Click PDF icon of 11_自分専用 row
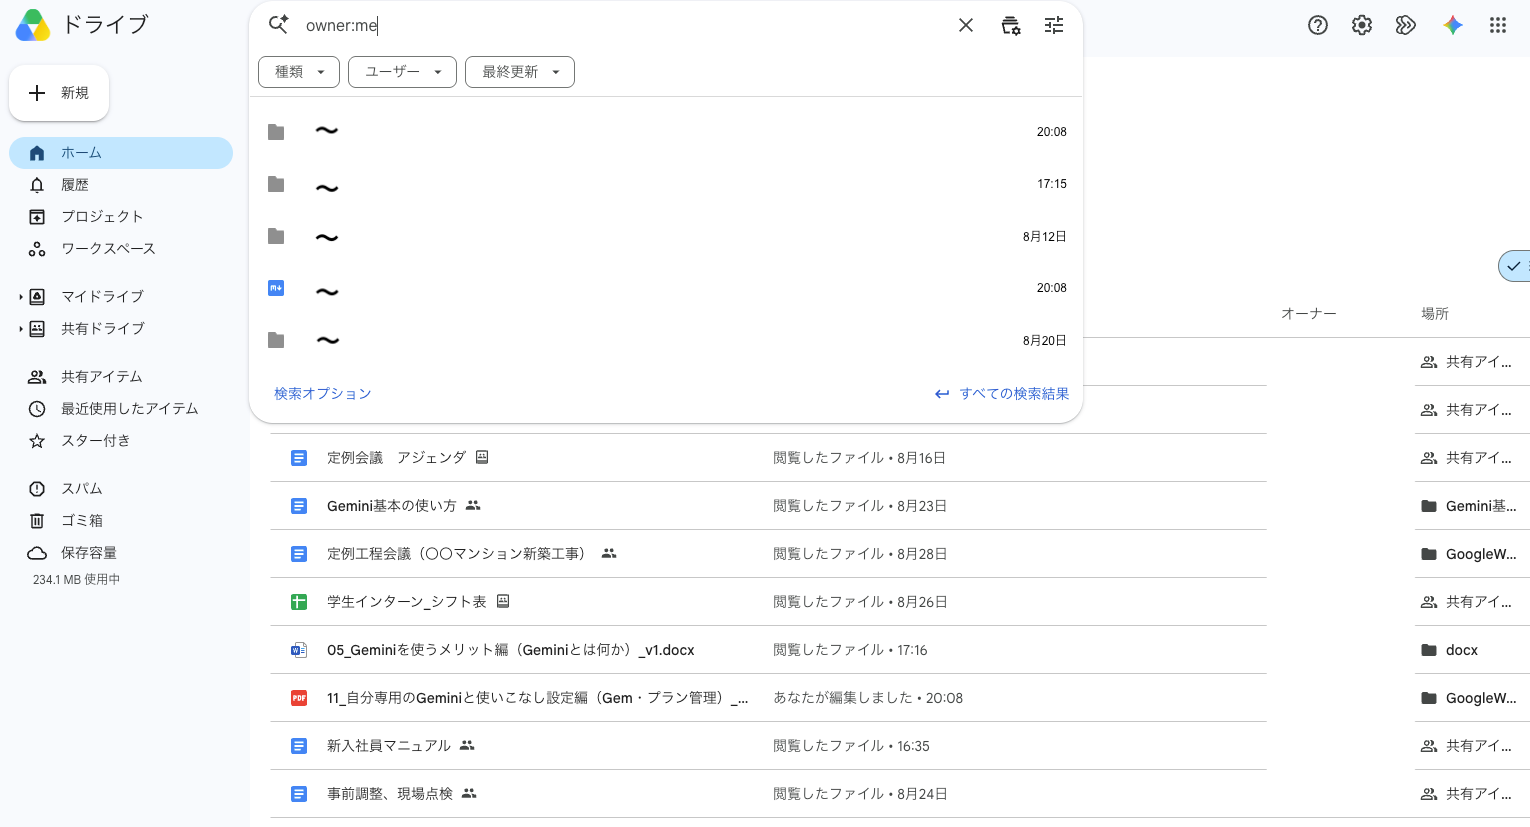This screenshot has height=827, width=1530. [x=299, y=698]
